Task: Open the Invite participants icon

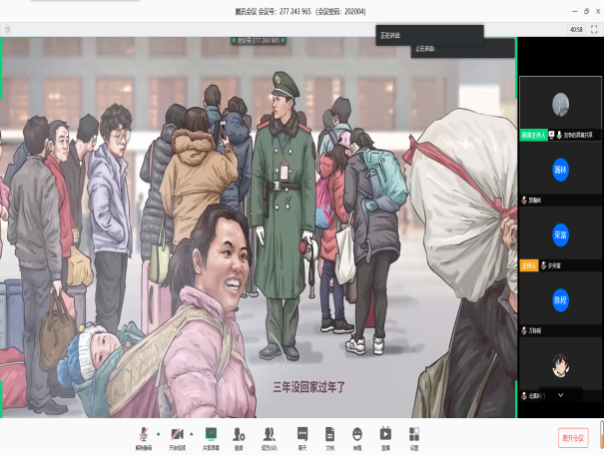Action: pos(239,433)
